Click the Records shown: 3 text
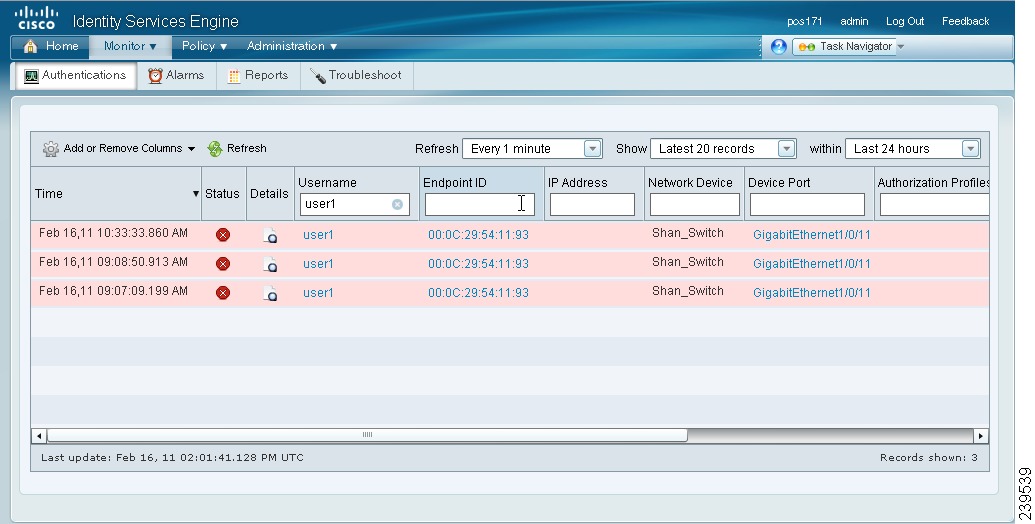This screenshot has height=524, width=1035. point(929,457)
